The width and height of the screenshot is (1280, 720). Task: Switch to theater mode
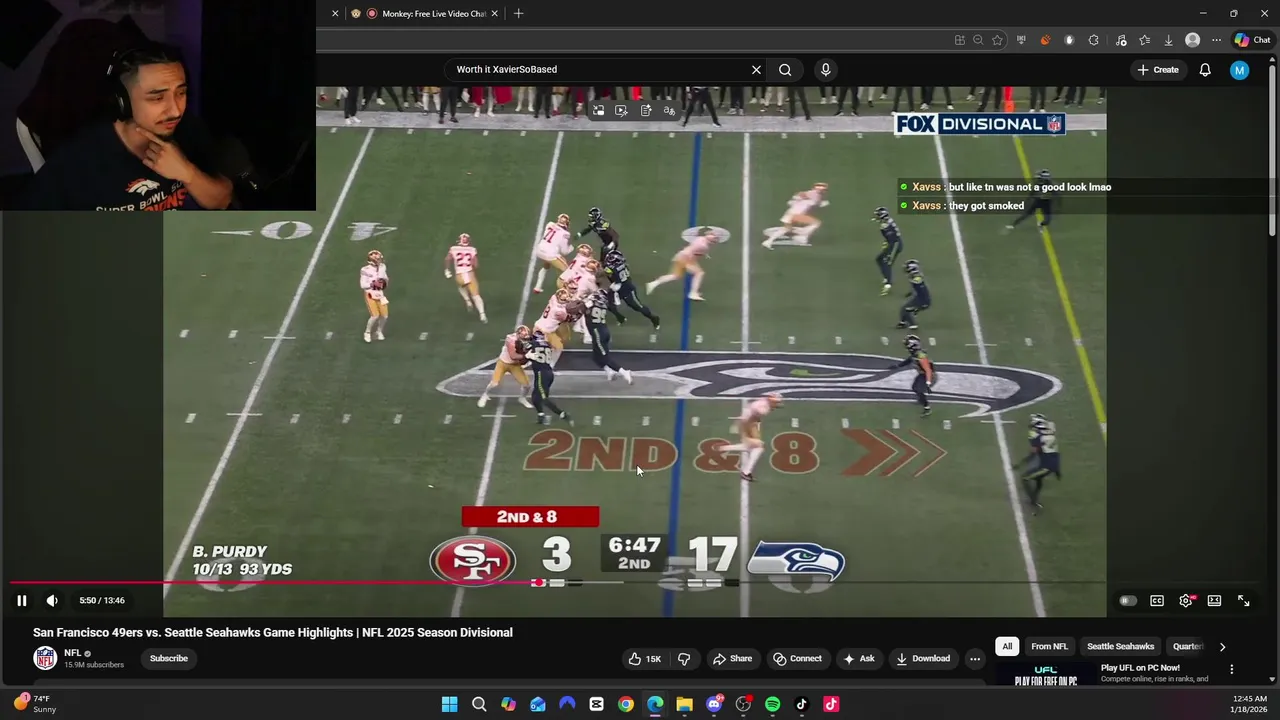pyautogui.click(x=1214, y=601)
